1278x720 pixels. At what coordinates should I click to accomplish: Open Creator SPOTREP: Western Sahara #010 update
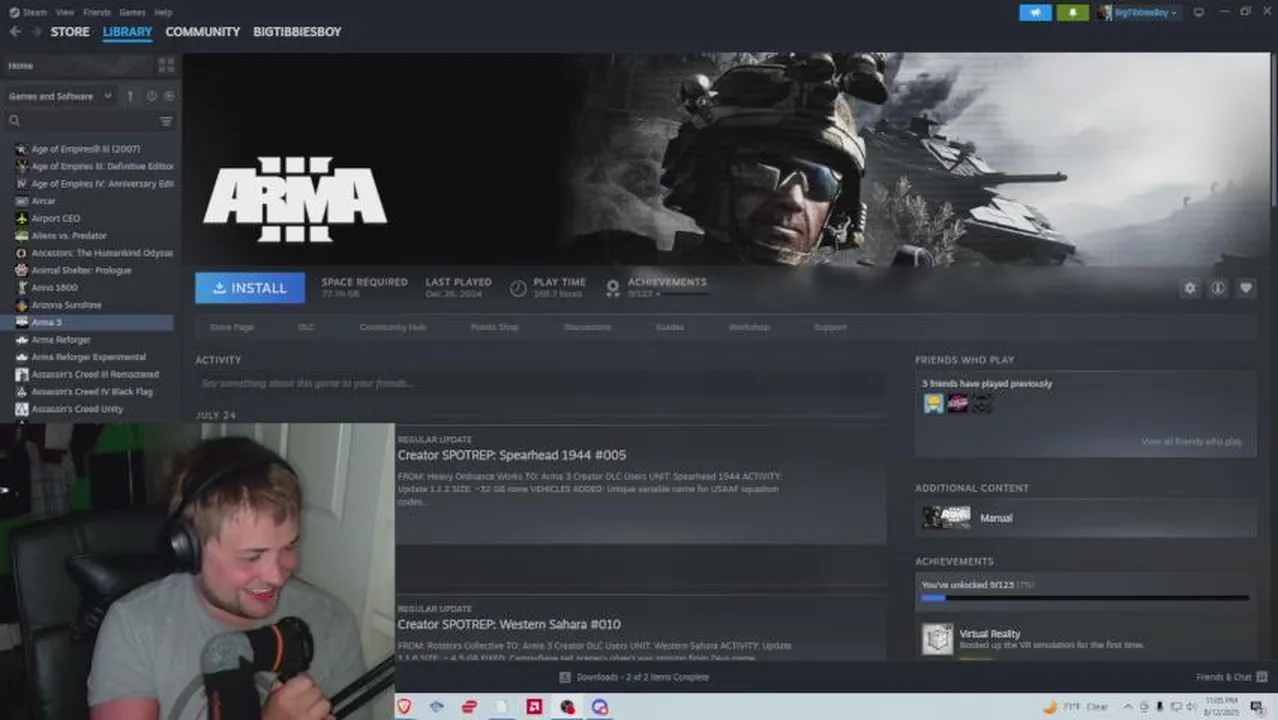[x=509, y=624]
